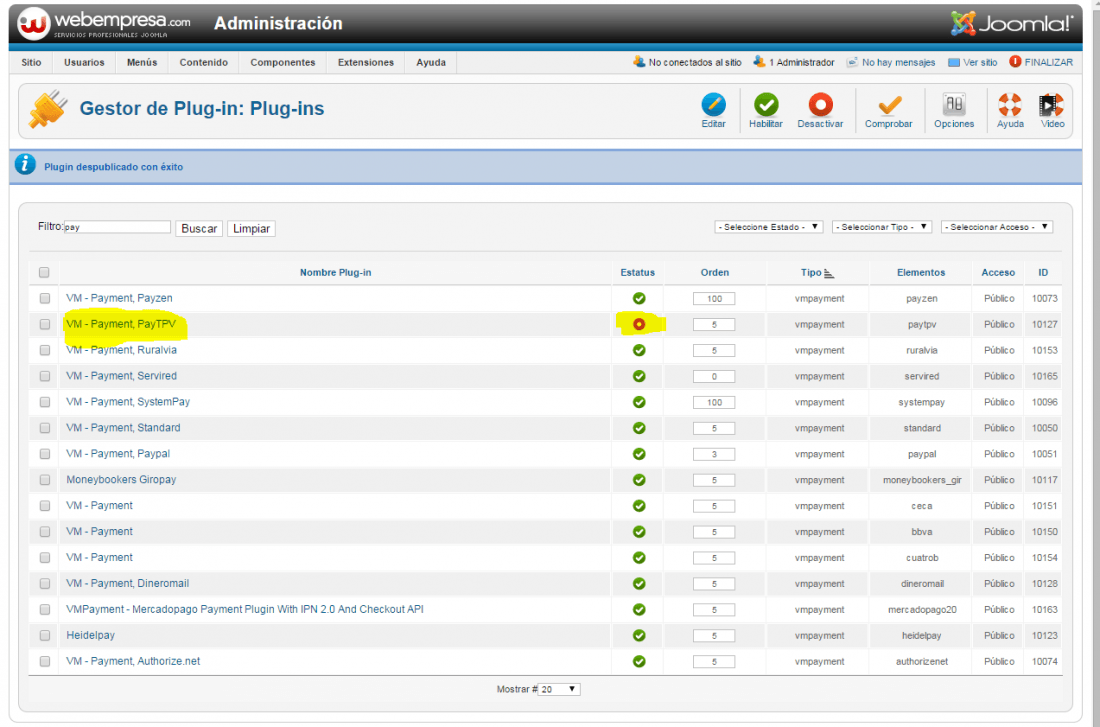Open the Menús menu
This screenshot has height=727, width=1100.
142,62
